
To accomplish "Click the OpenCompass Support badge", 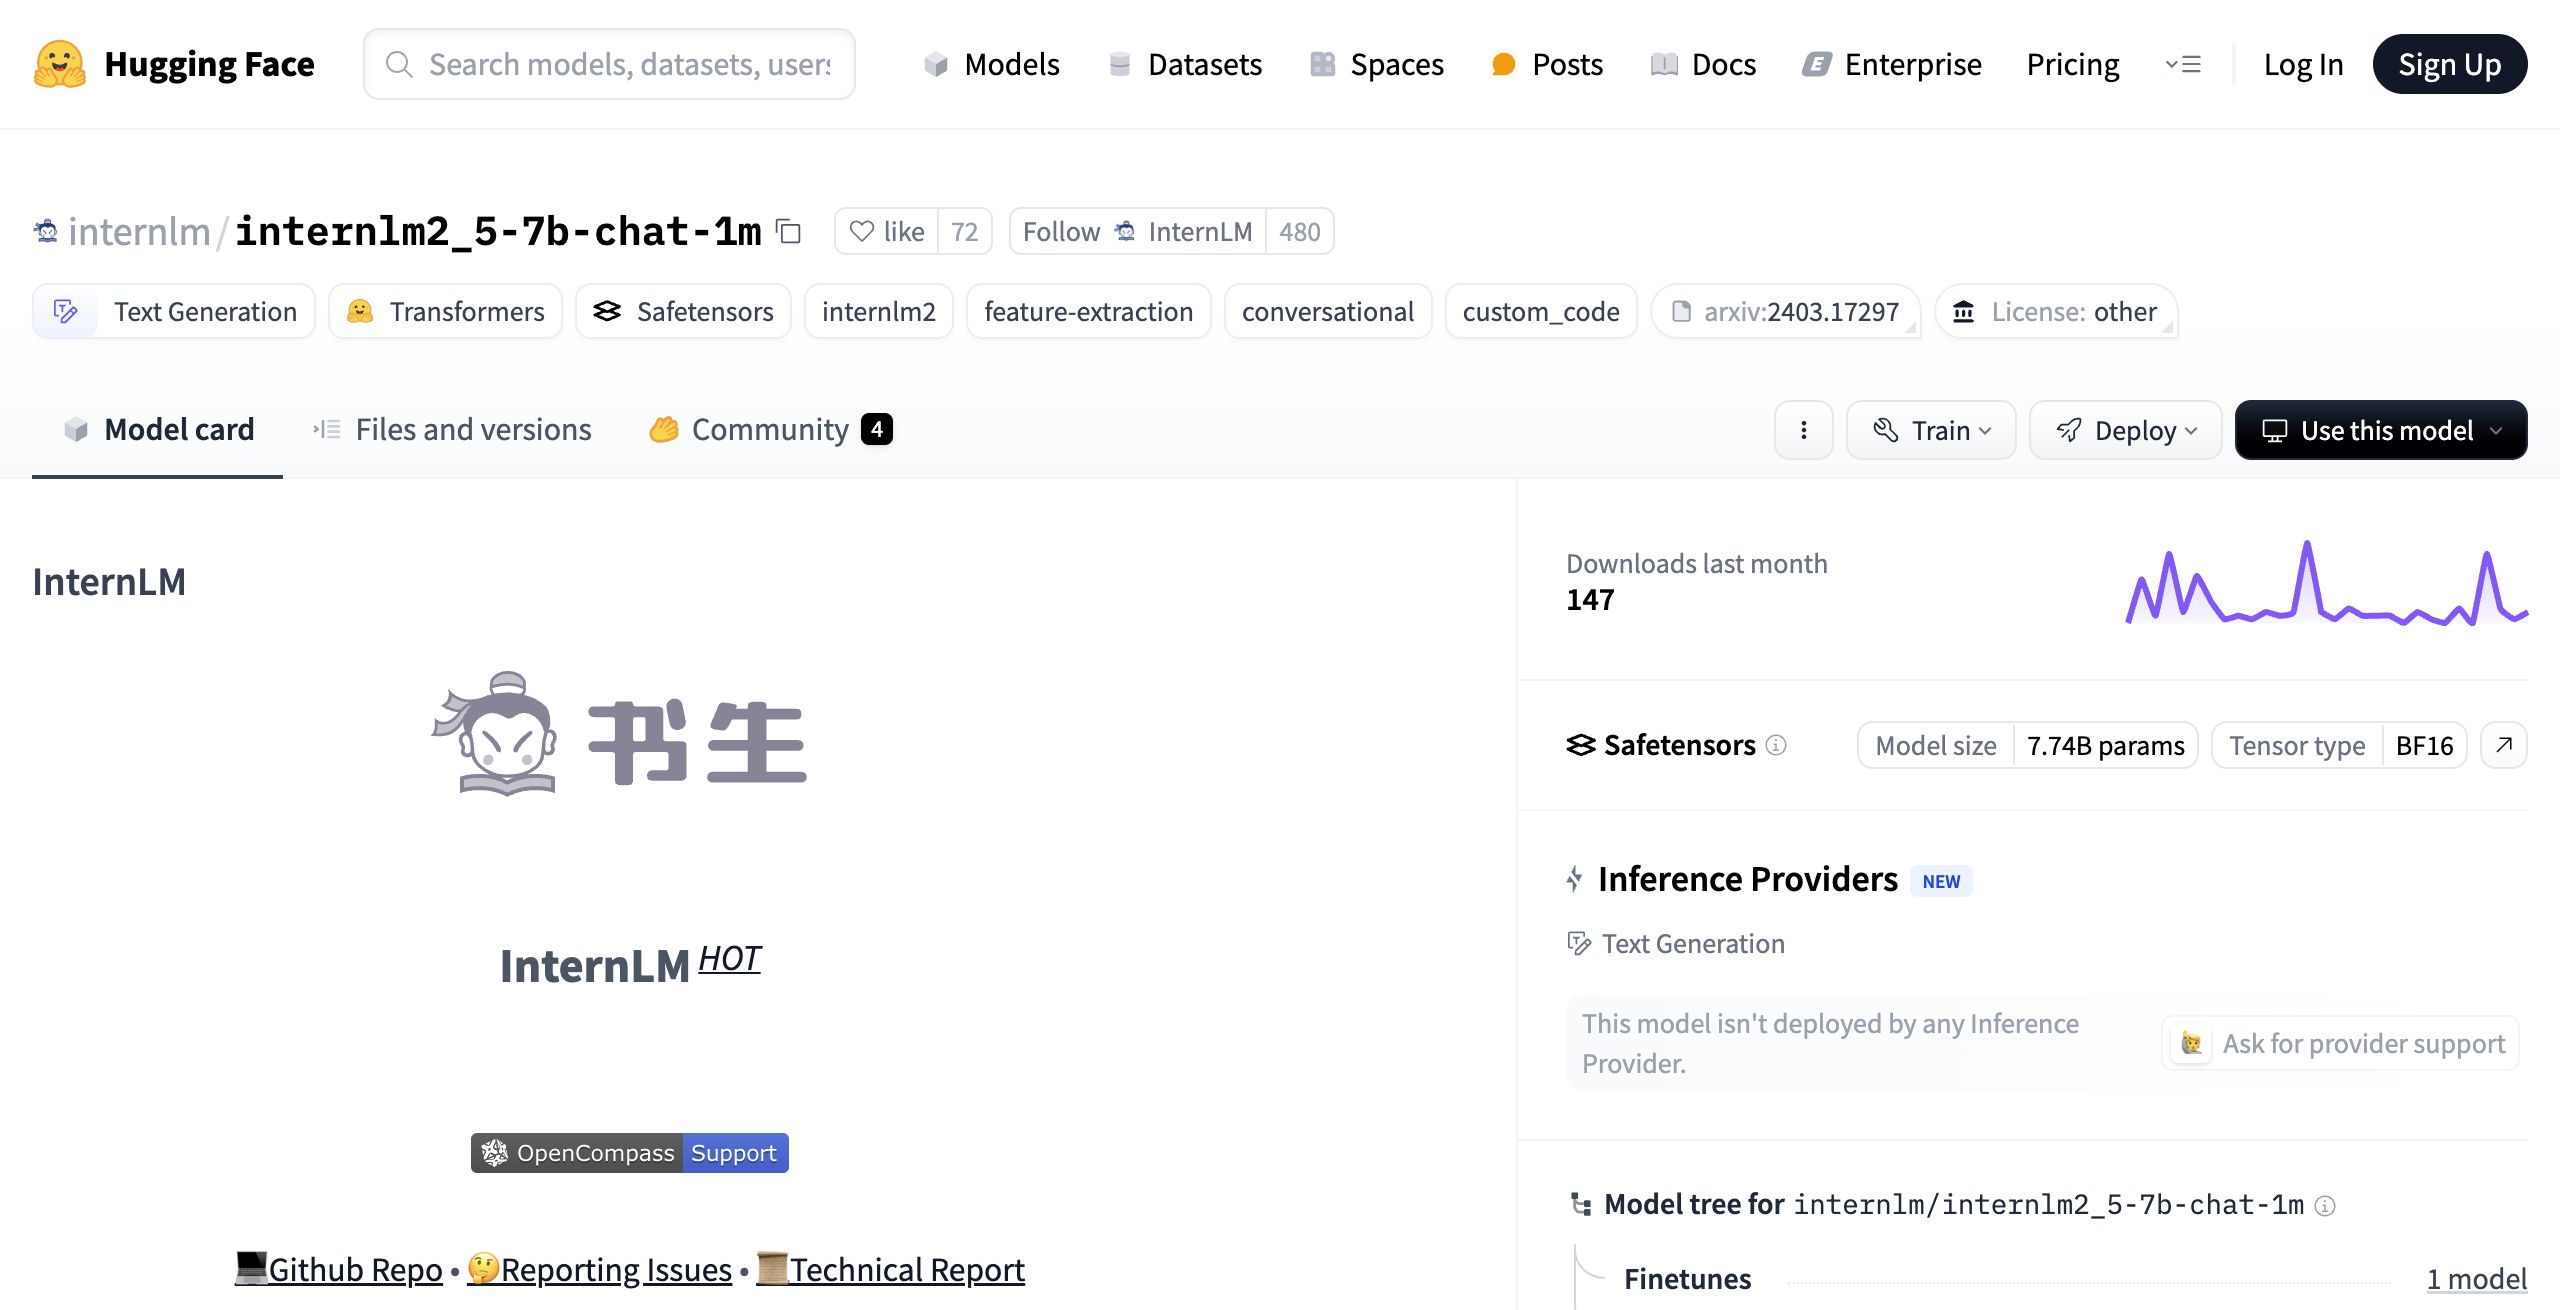I will [x=629, y=1153].
